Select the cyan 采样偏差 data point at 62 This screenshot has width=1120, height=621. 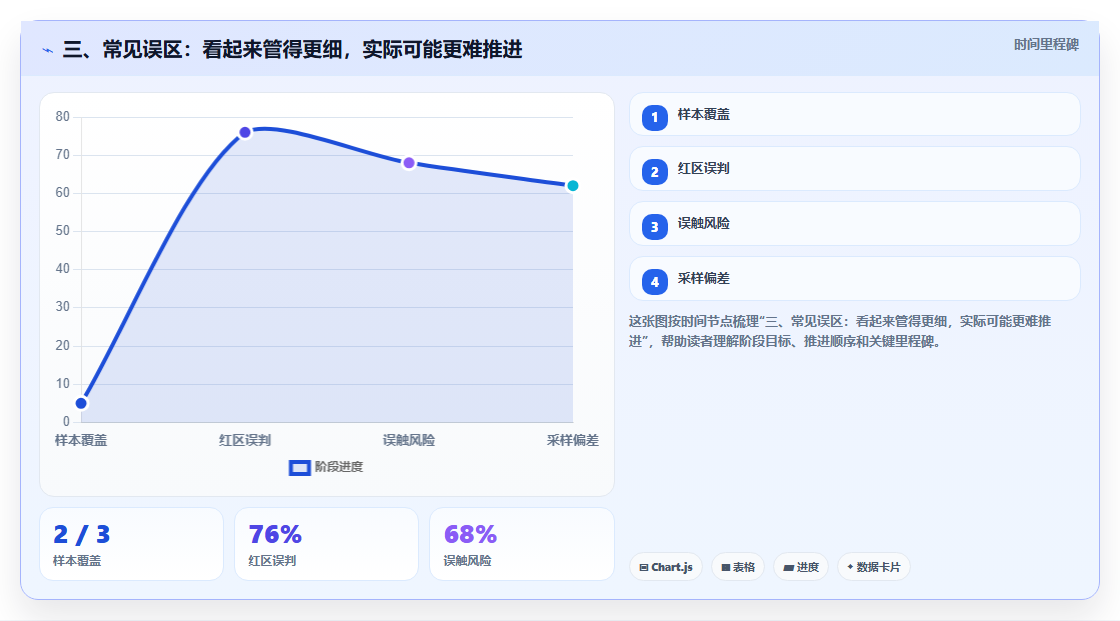572,186
